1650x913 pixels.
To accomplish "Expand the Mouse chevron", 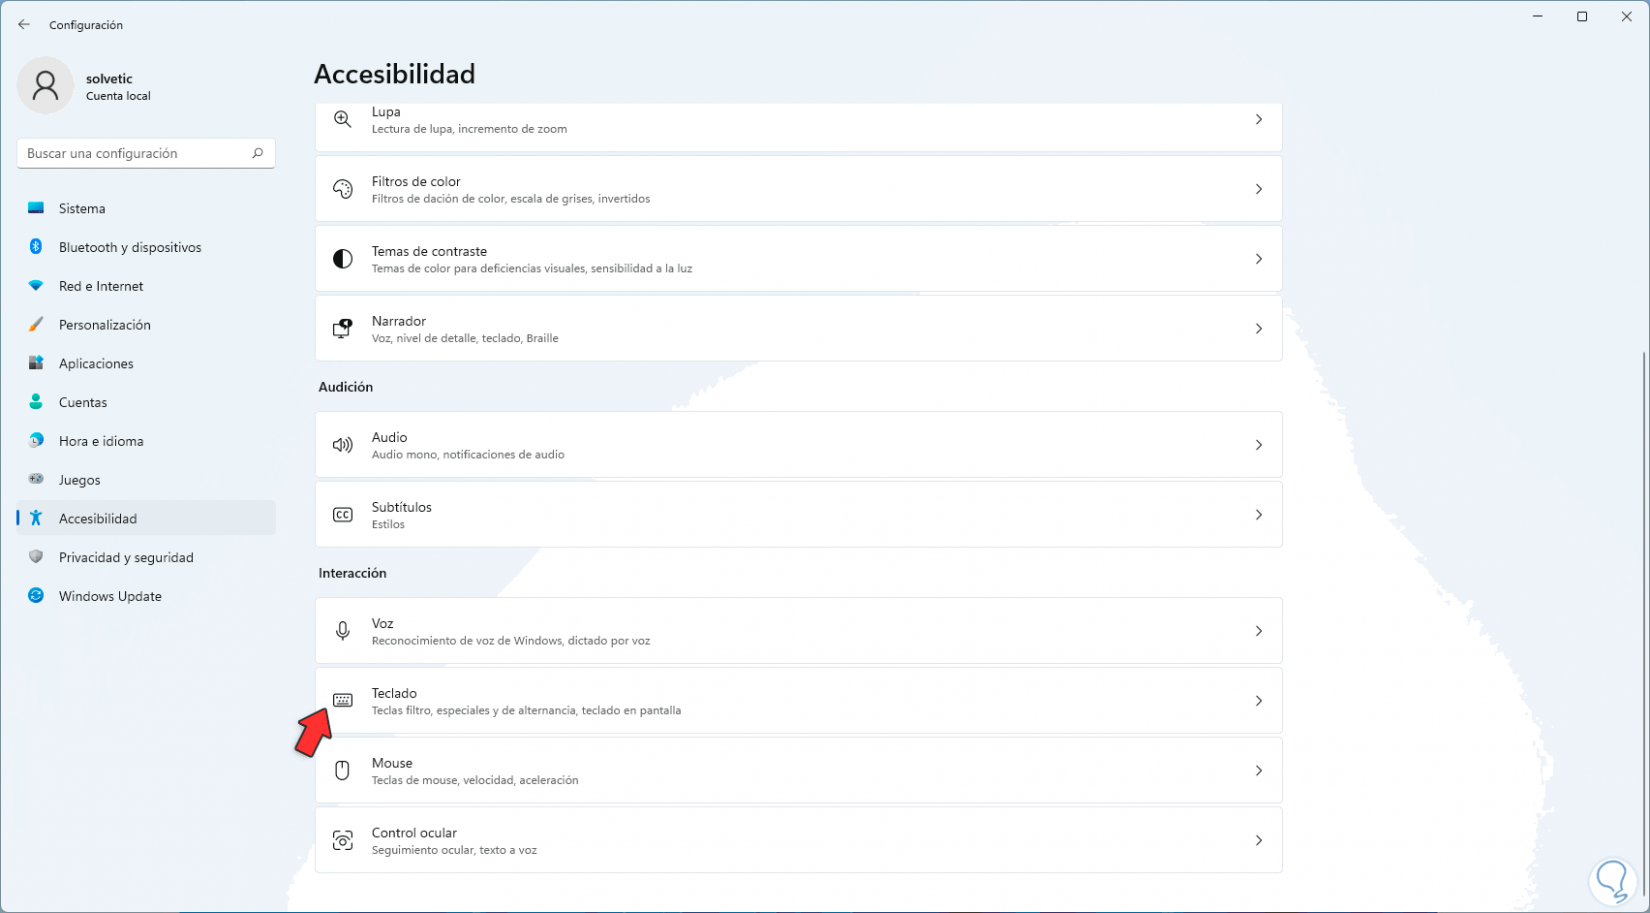I will coord(1259,771).
